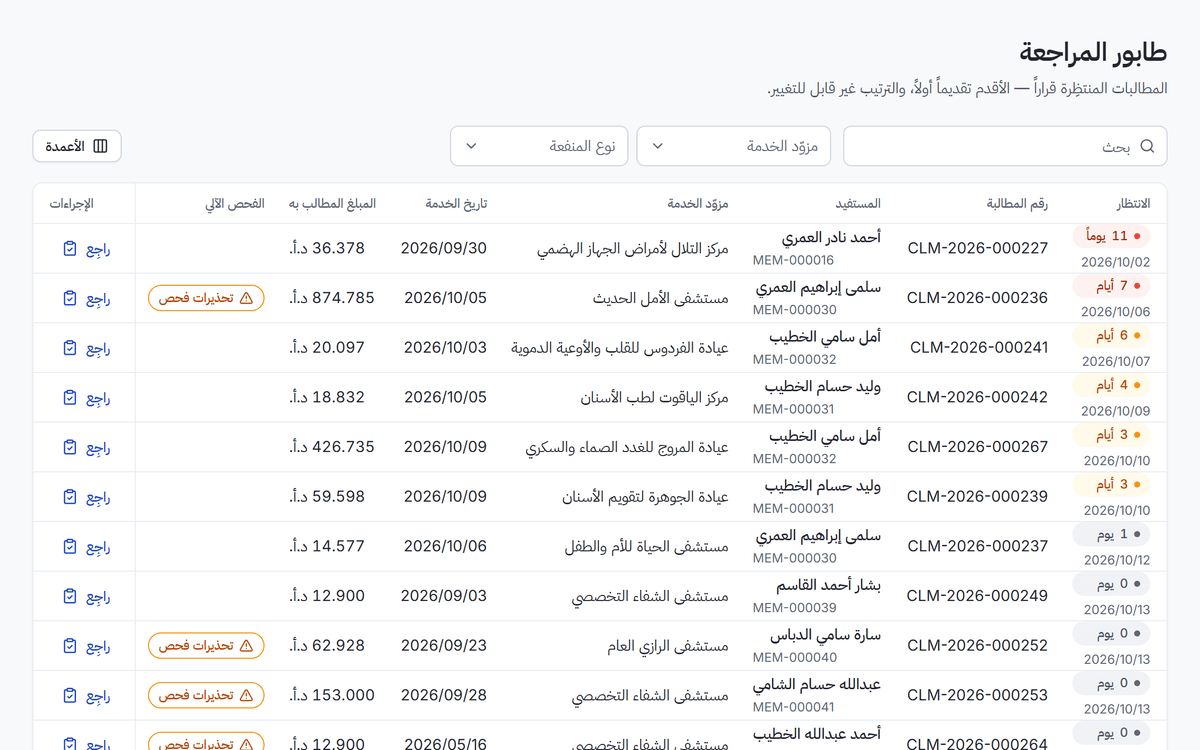
Task: Click amount 426.735 د.أ.
Action: point(333,447)
